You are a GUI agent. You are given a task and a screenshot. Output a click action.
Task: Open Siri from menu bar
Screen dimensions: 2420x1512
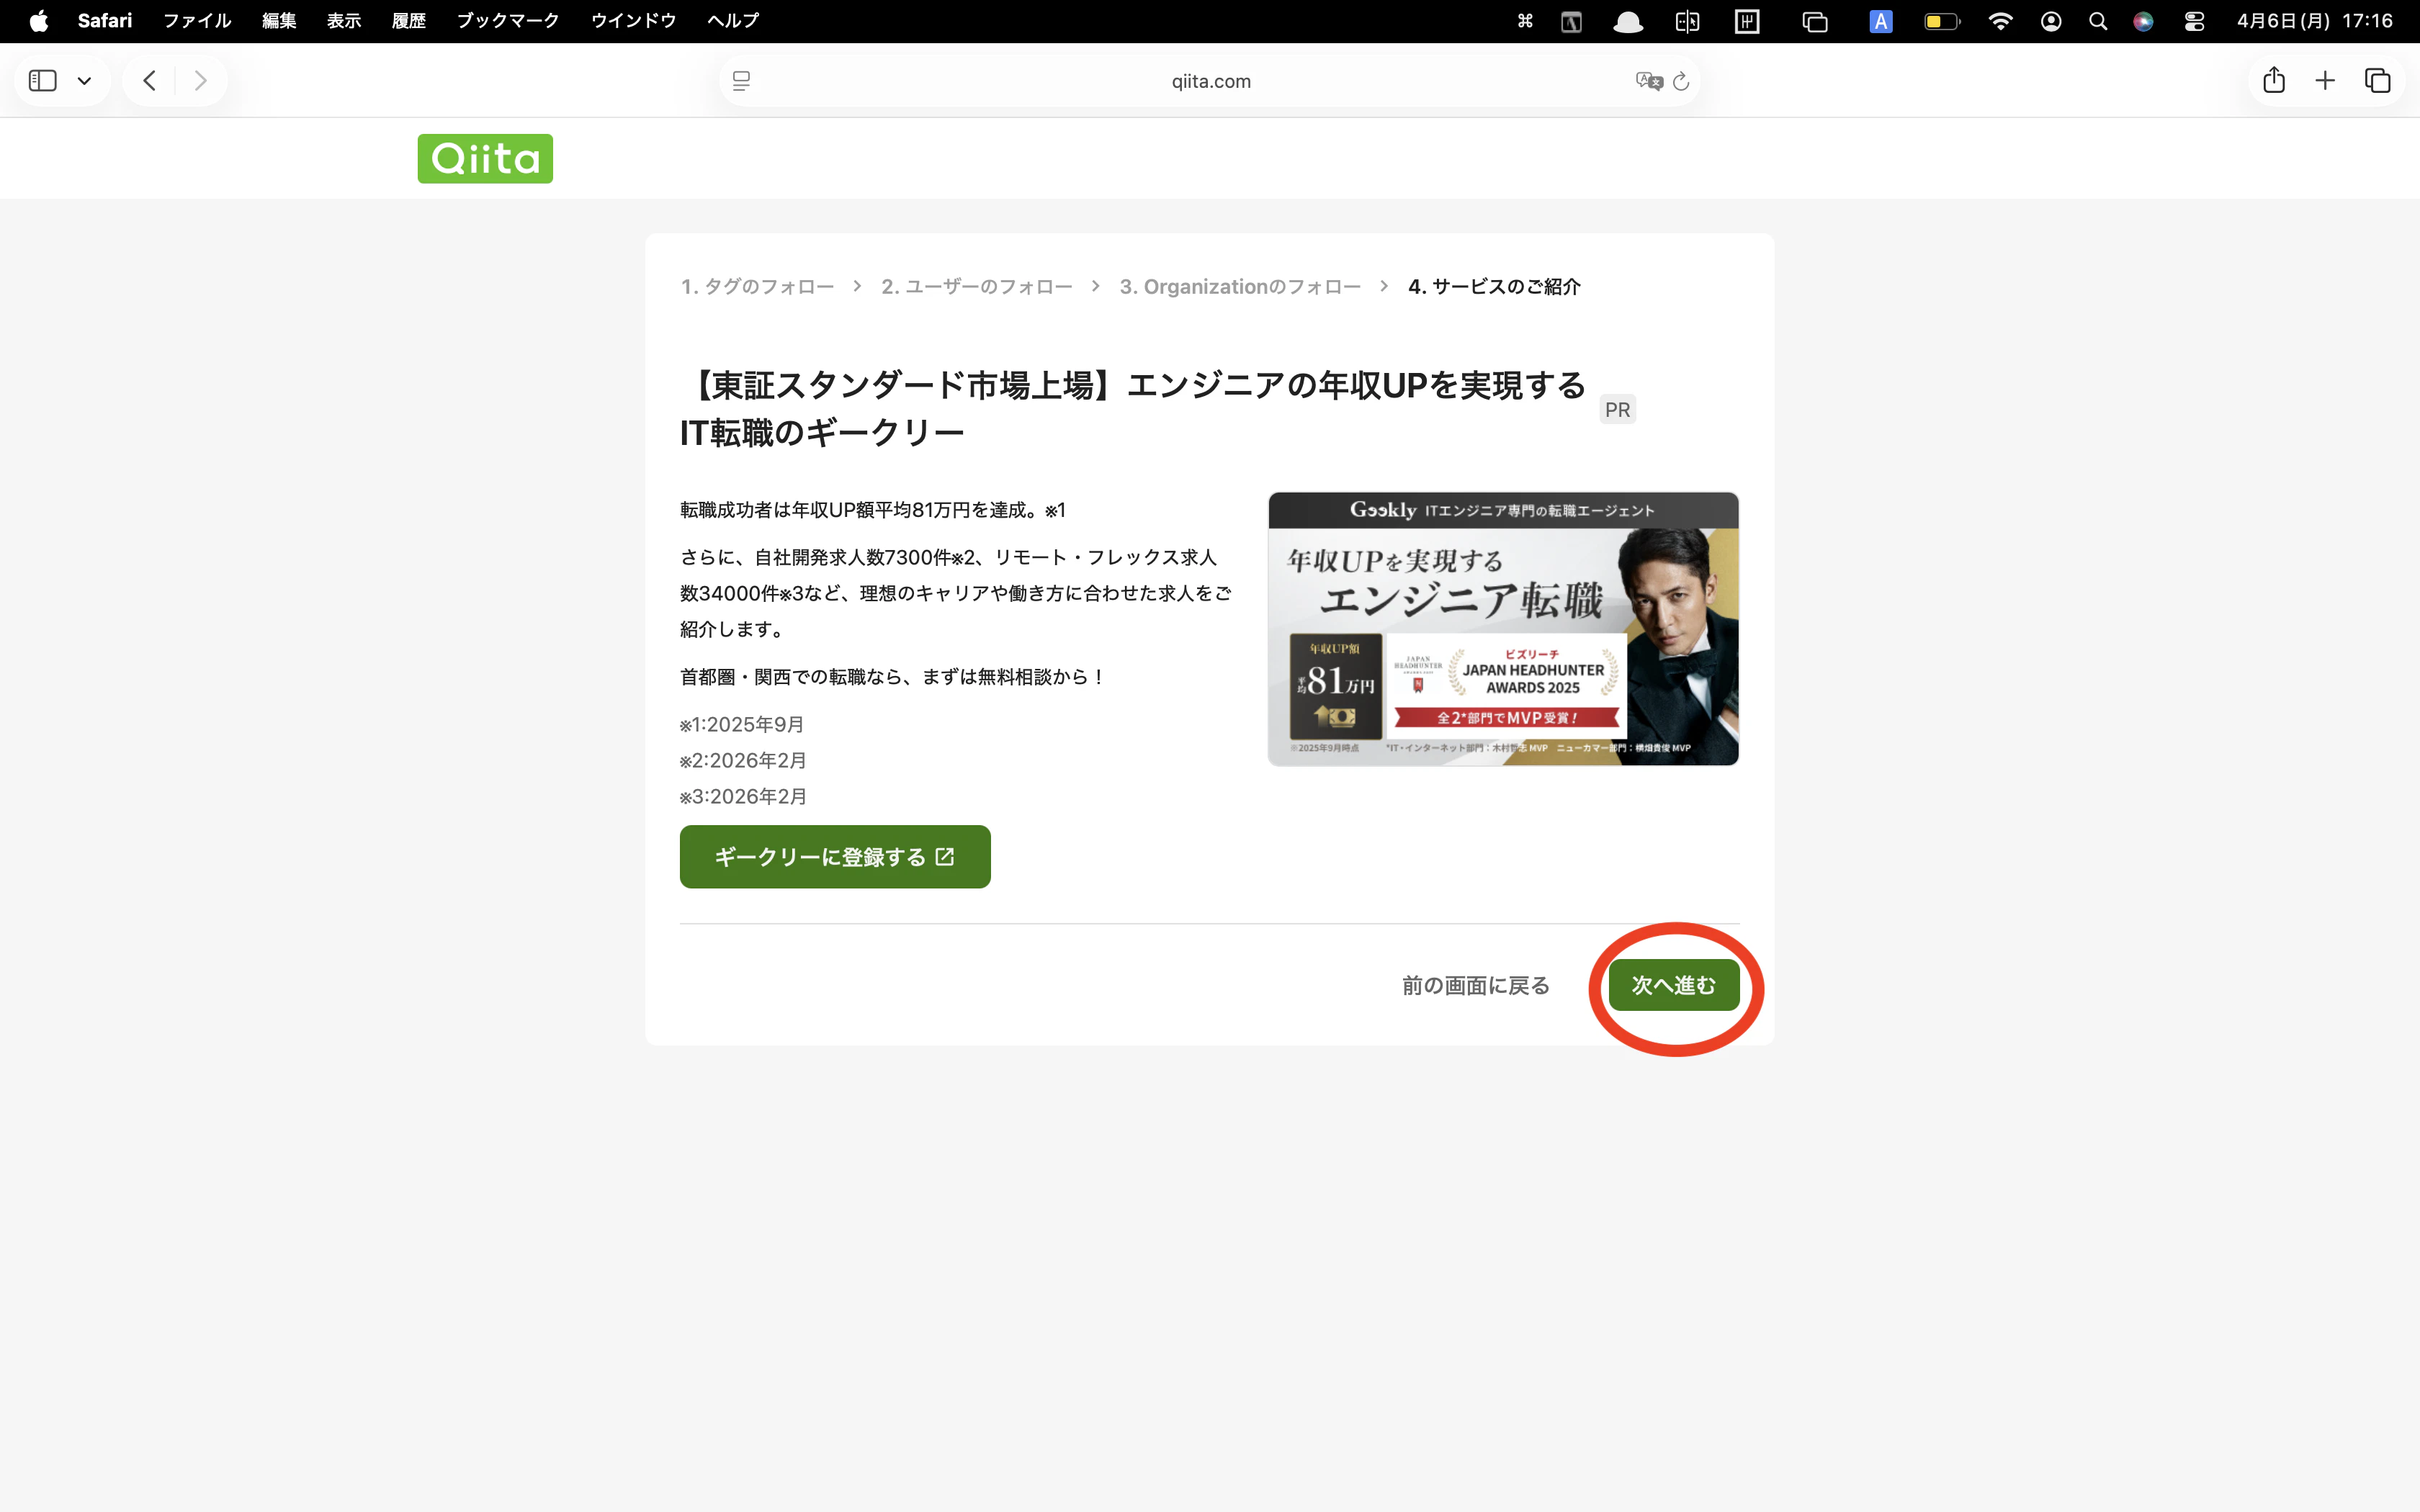tap(2143, 21)
